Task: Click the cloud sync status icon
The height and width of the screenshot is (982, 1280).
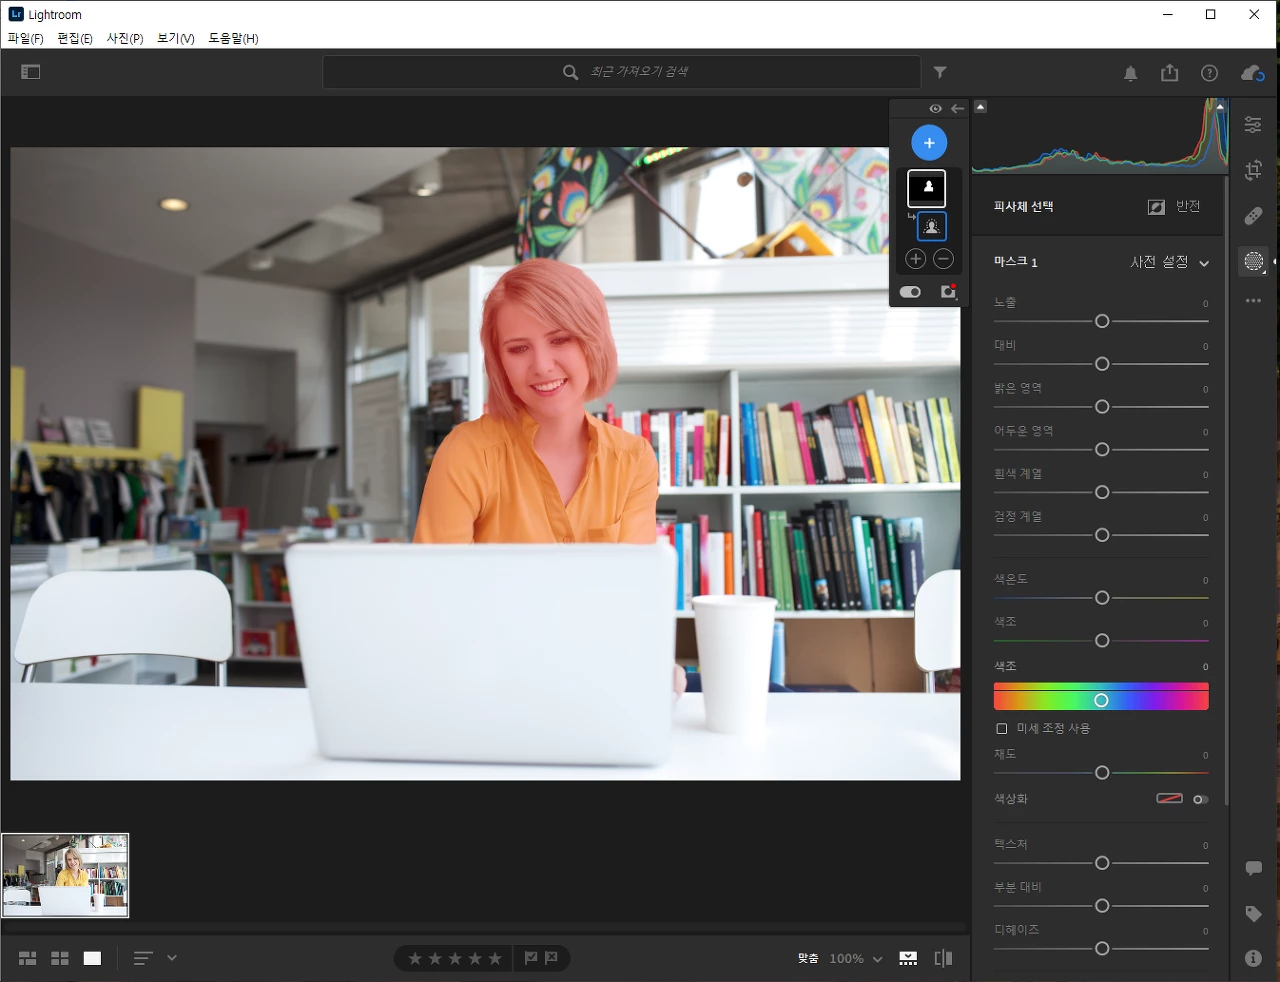Action: tap(1252, 73)
